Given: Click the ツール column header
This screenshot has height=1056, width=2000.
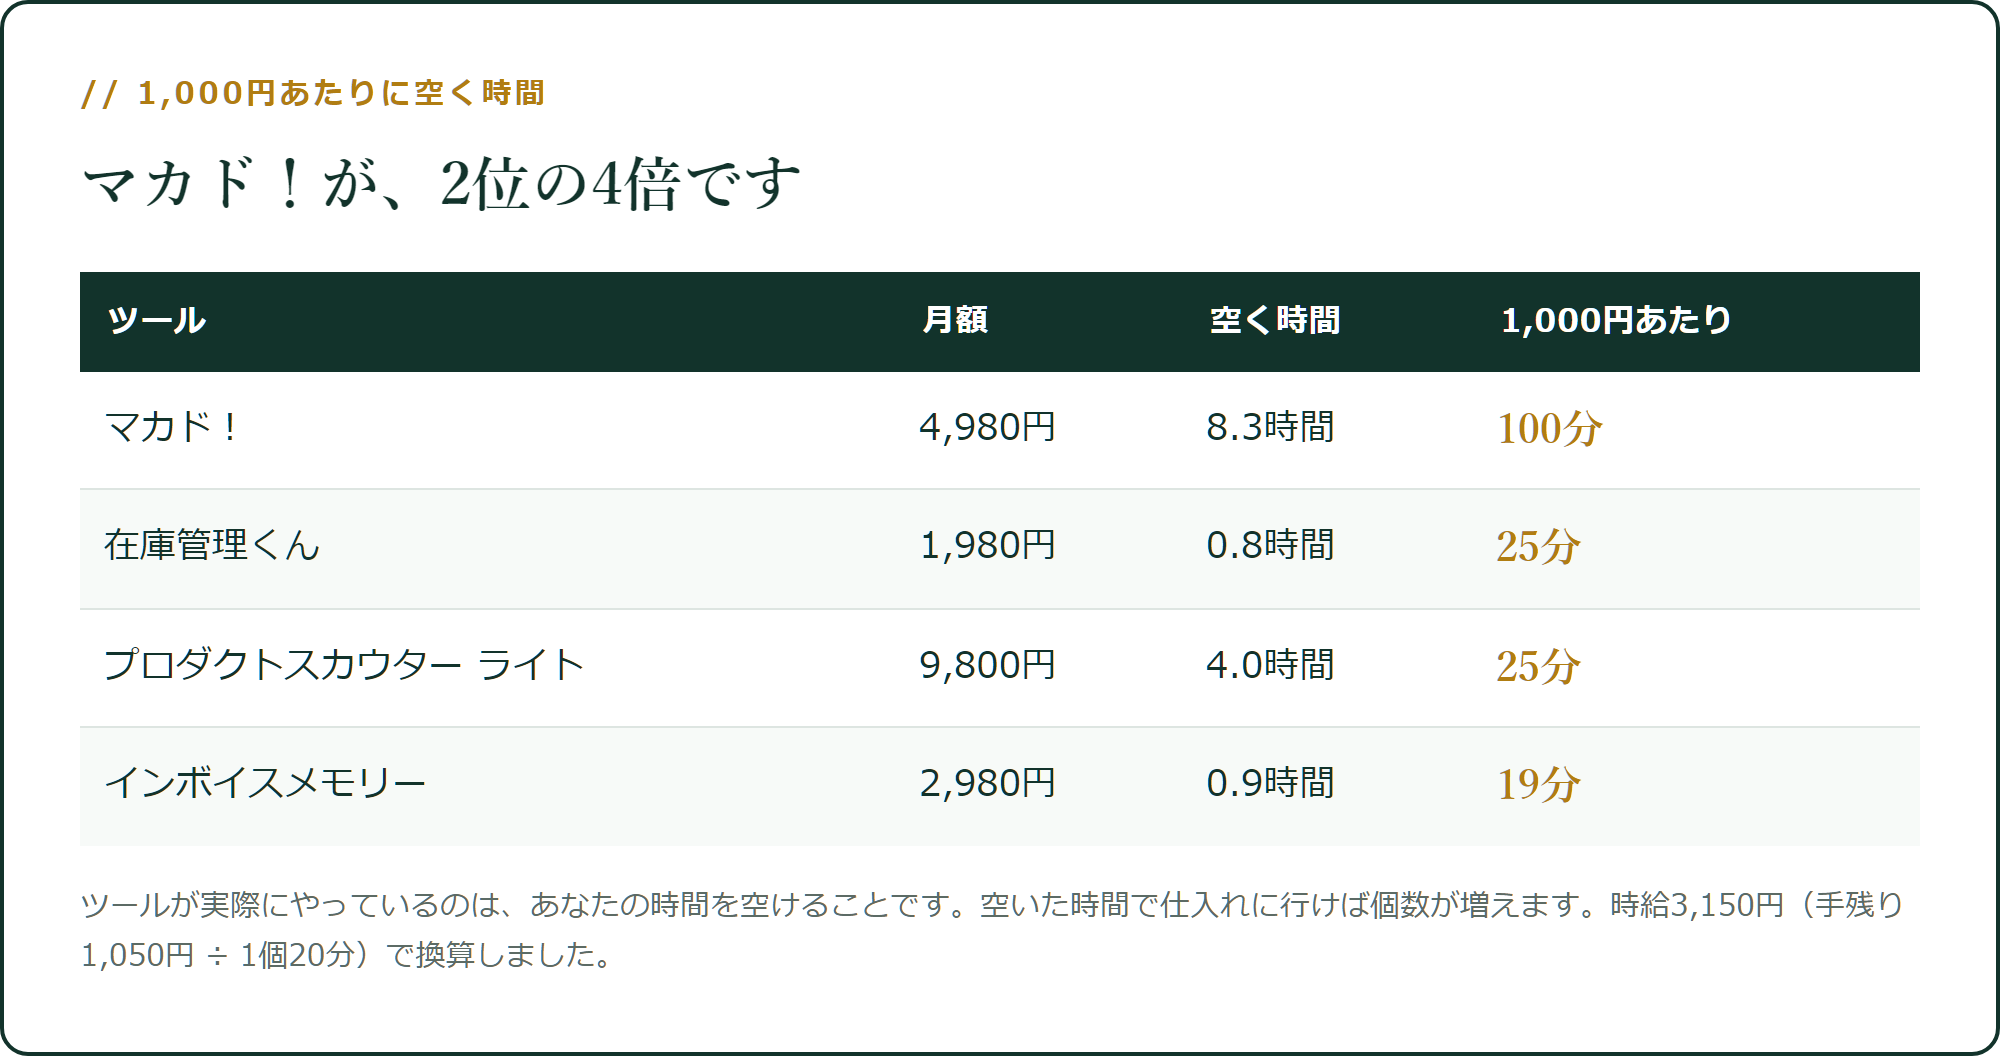Looking at the screenshot, I should pyautogui.click(x=157, y=320).
